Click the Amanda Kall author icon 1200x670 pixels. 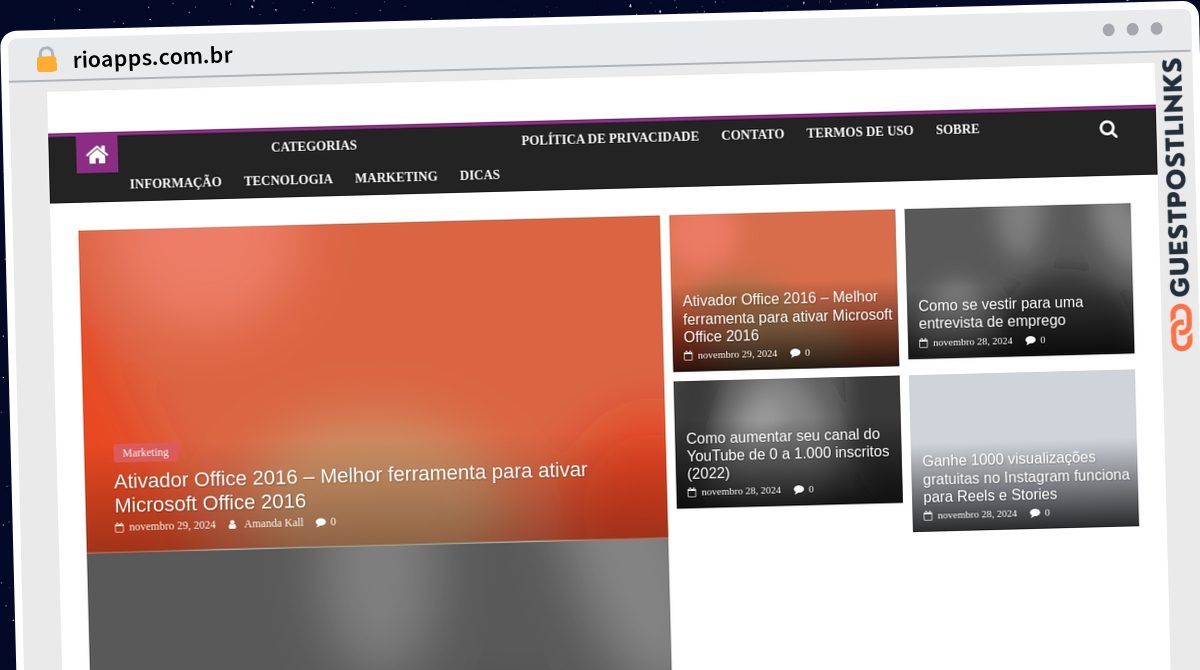pos(232,524)
